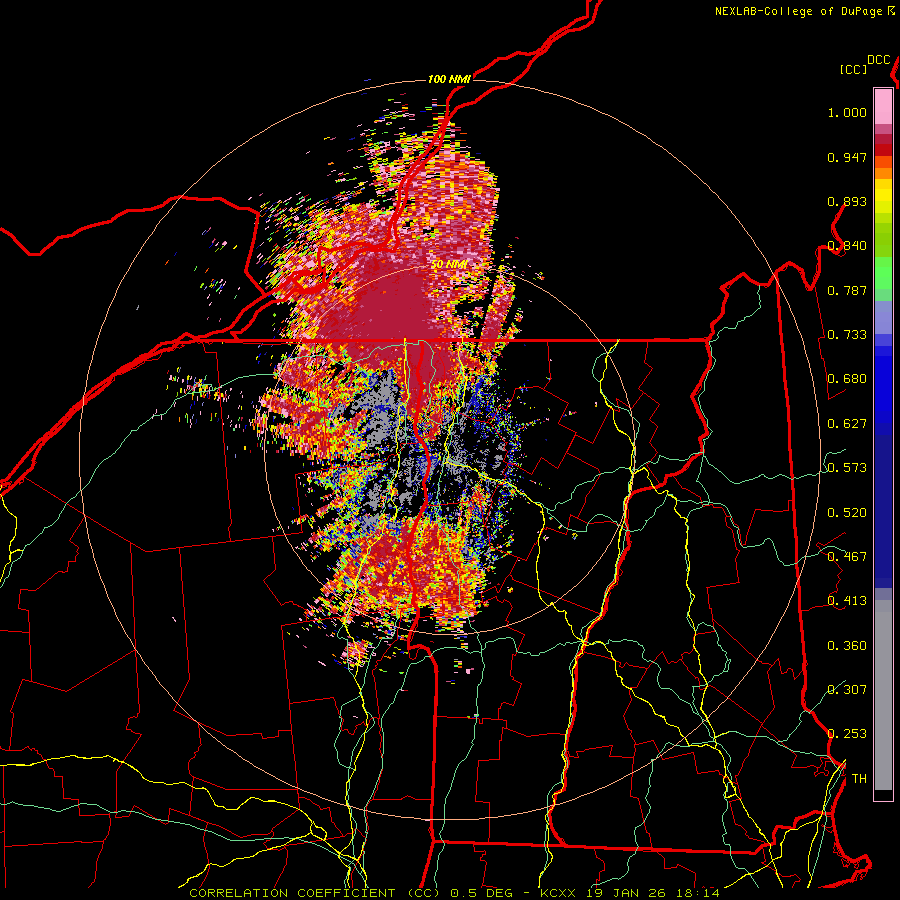Click the pink top segment of the color bar
900x900 pixels.
pyautogui.click(x=883, y=106)
